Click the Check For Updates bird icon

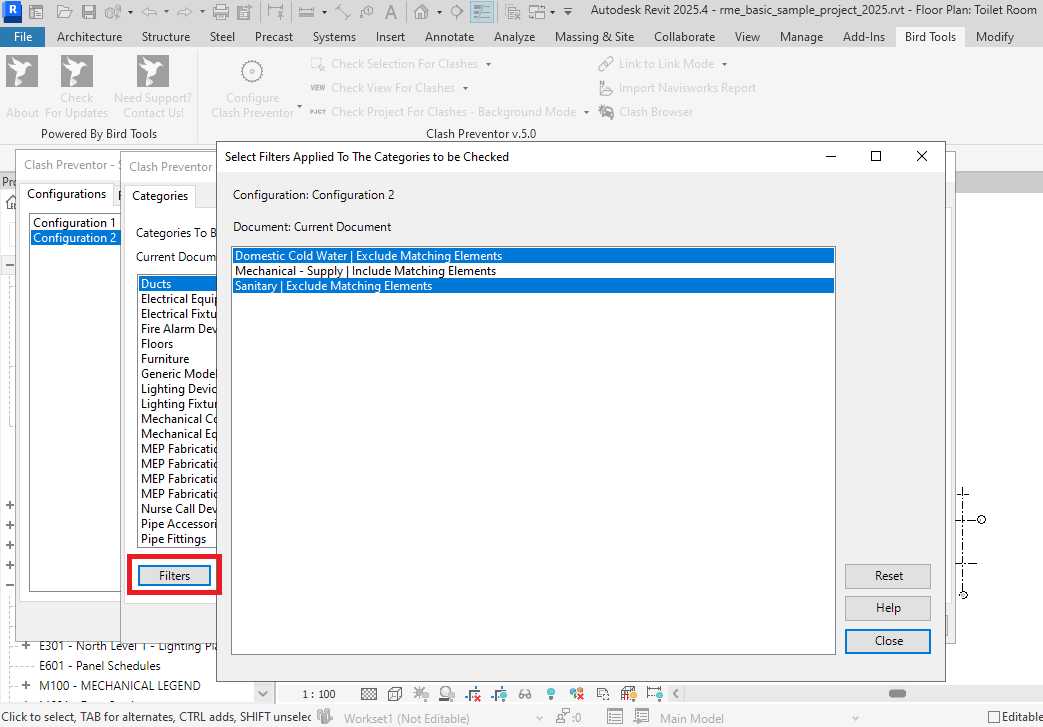point(76,72)
